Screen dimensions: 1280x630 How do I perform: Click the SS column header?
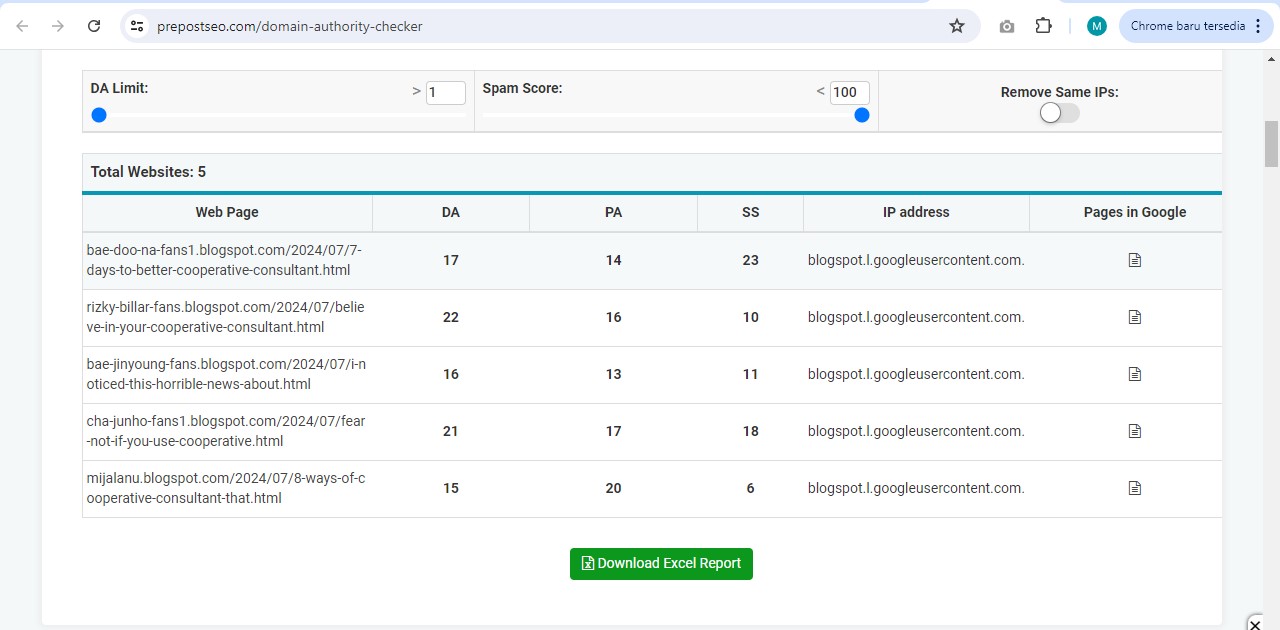click(750, 212)
